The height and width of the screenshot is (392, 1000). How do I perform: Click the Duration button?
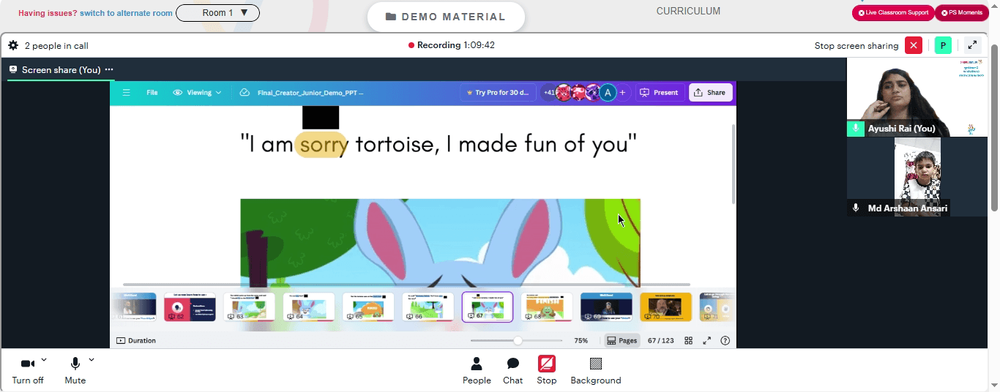tap(136, 340)
